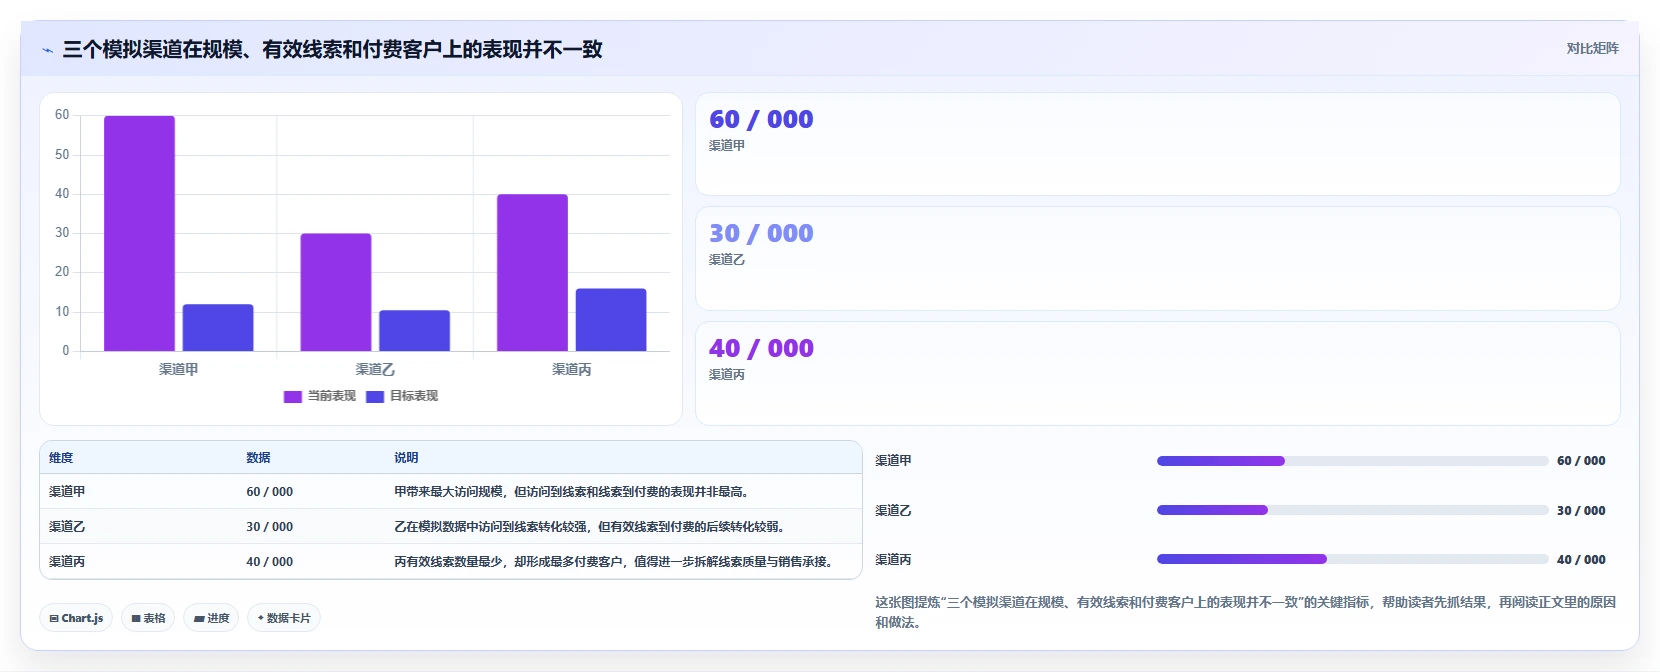This screenshot has width=1660, height=672.
Task: Click the 渠道丙 purple current bar
Action: coord(532,273)
